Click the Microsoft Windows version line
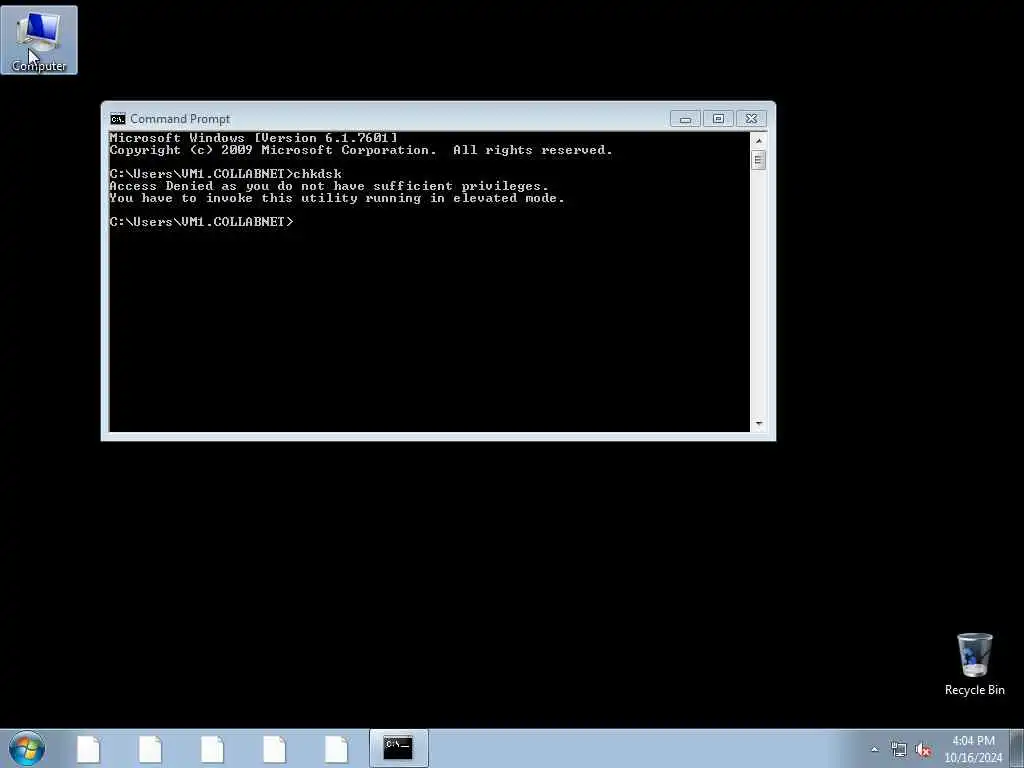 (x=253, y=138)
